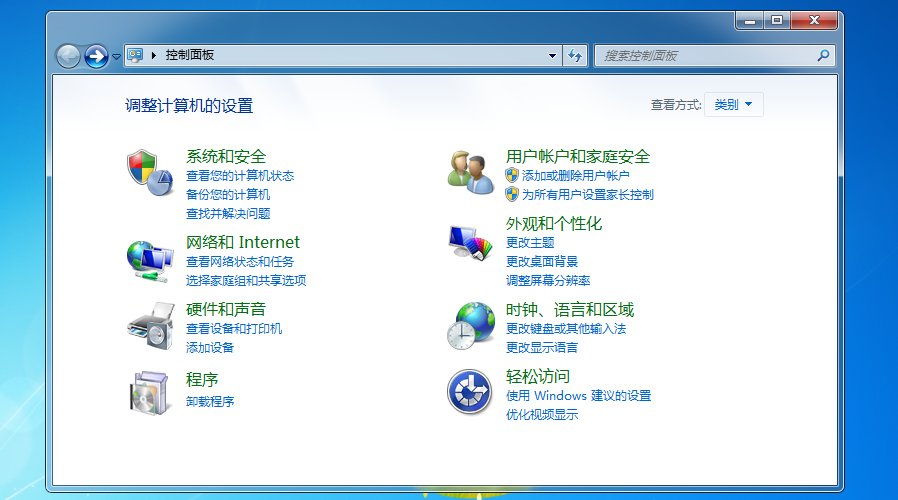Viewport: 898px width, 500px height.
Task: Click 控制面板 breadcrumb in address bar
Action: coord(190,55)
